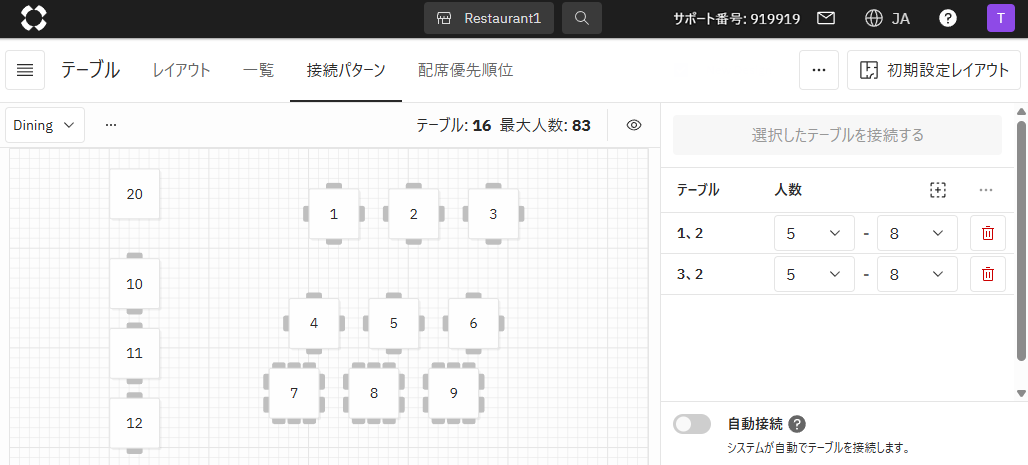Open the user avatar T menu
This screenshot has width=1028, height=465.
click(x=1000, y=18)
